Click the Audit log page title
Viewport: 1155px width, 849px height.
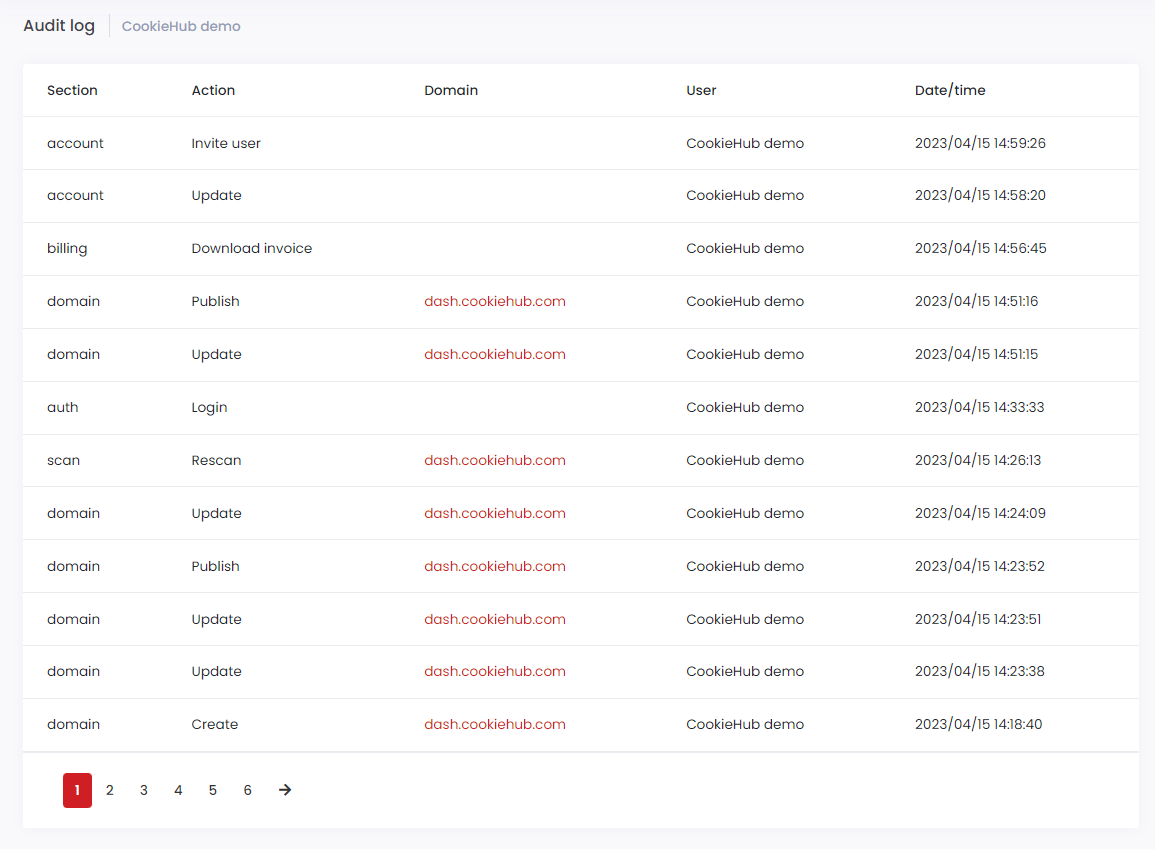click(59, 25)
